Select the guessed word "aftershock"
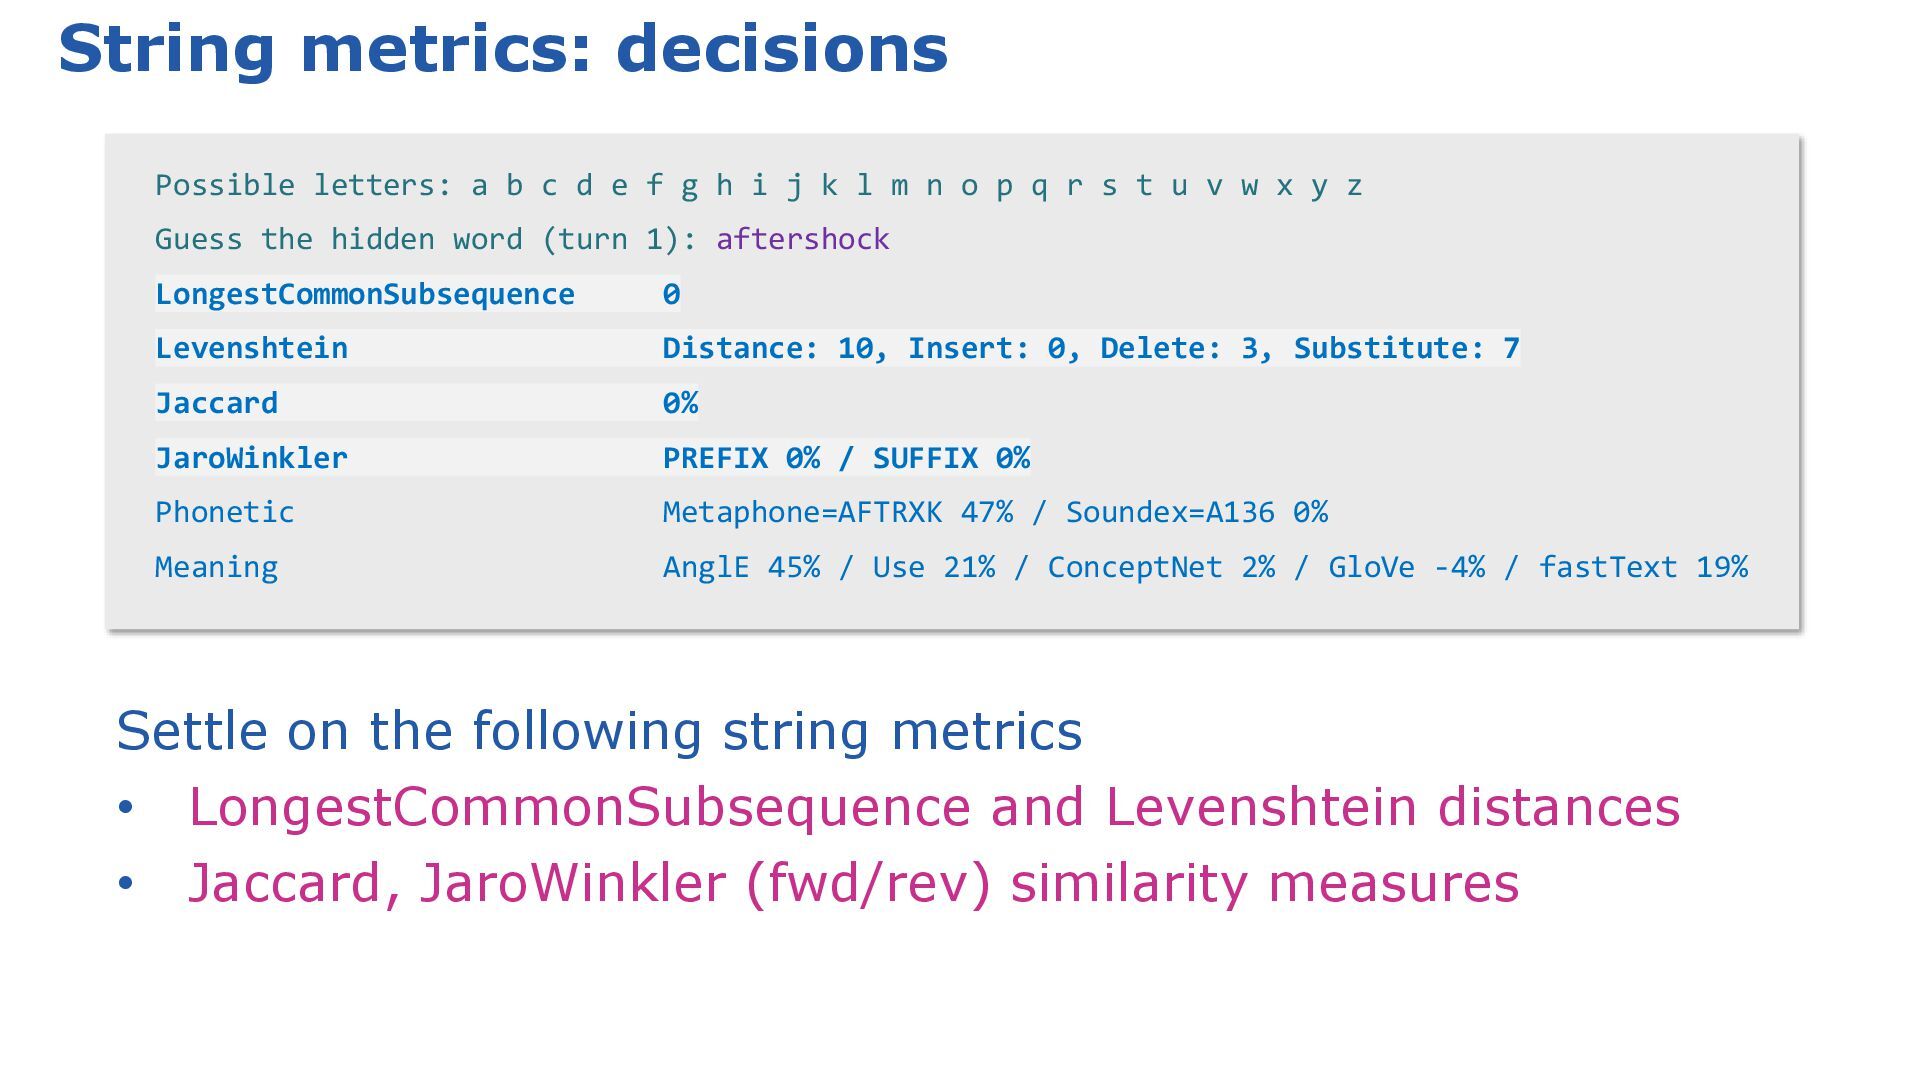The image size is (1920, 1080). click(803, 240)
